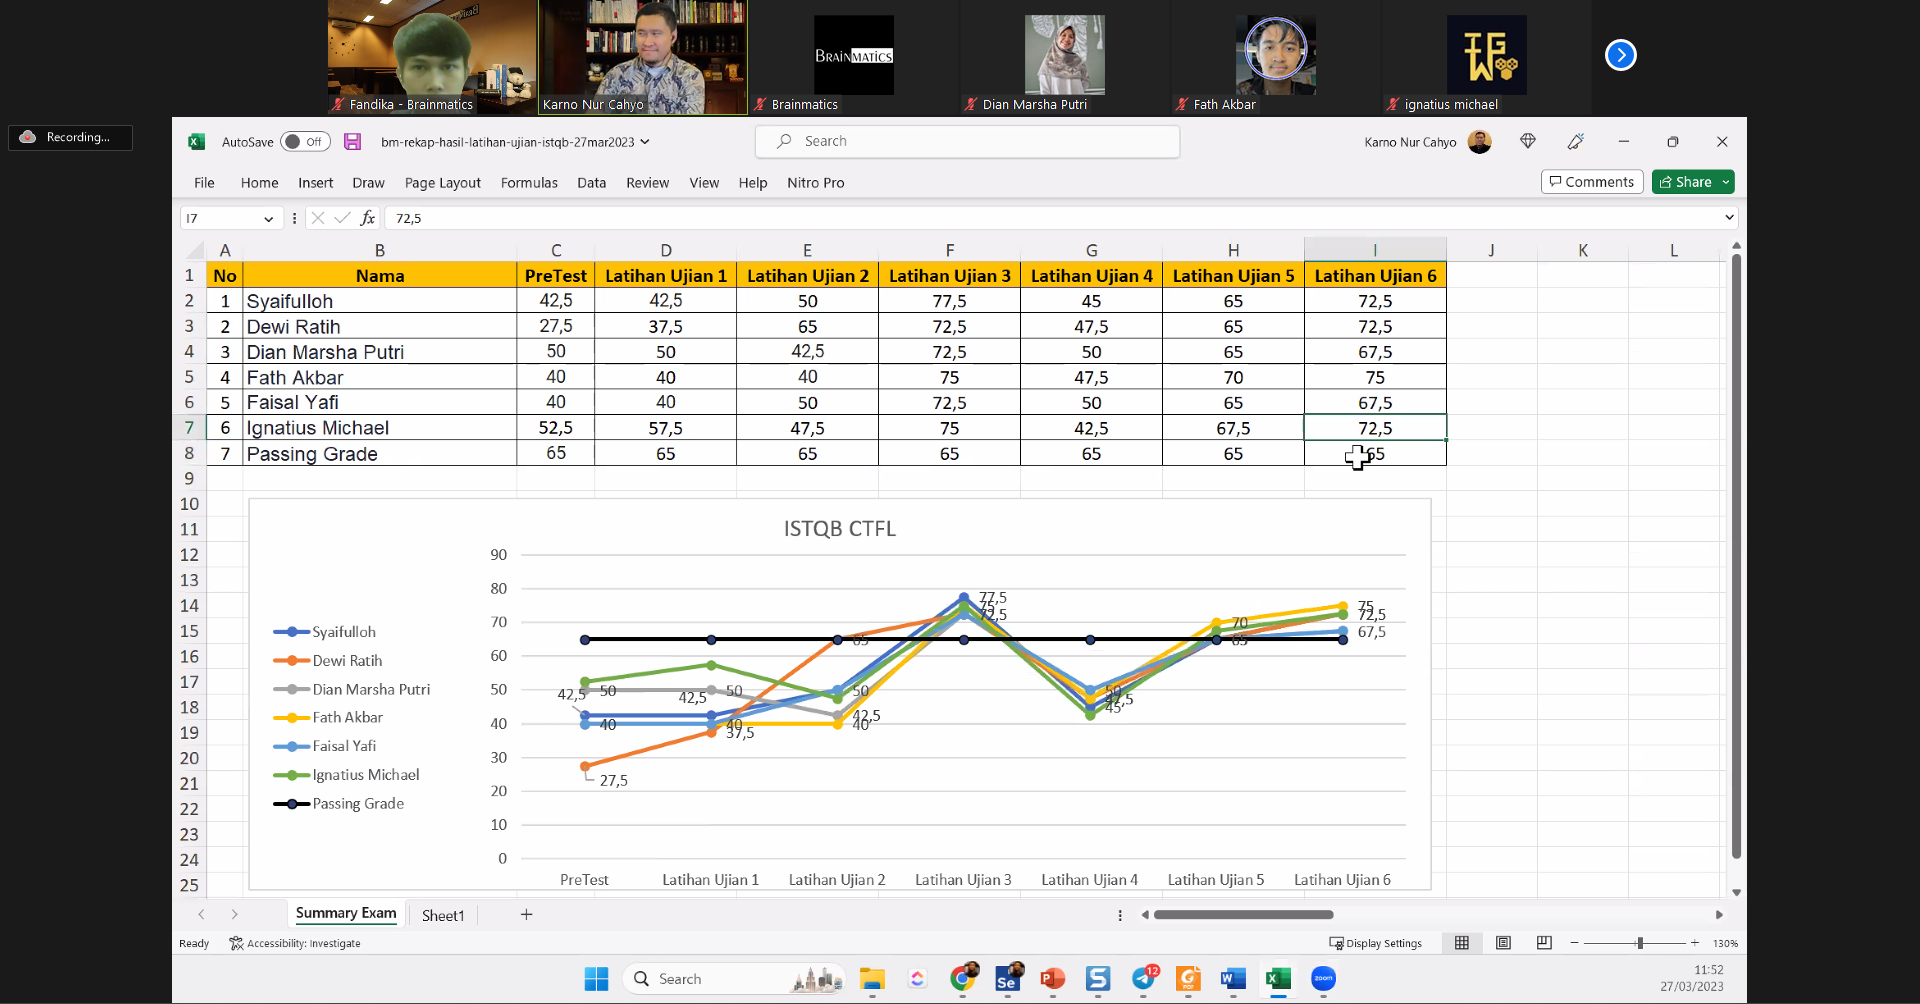Click the Save icon in title bar
Image resolution: width=1920 pixels, height=1004 pixels.
coord(352,142)
